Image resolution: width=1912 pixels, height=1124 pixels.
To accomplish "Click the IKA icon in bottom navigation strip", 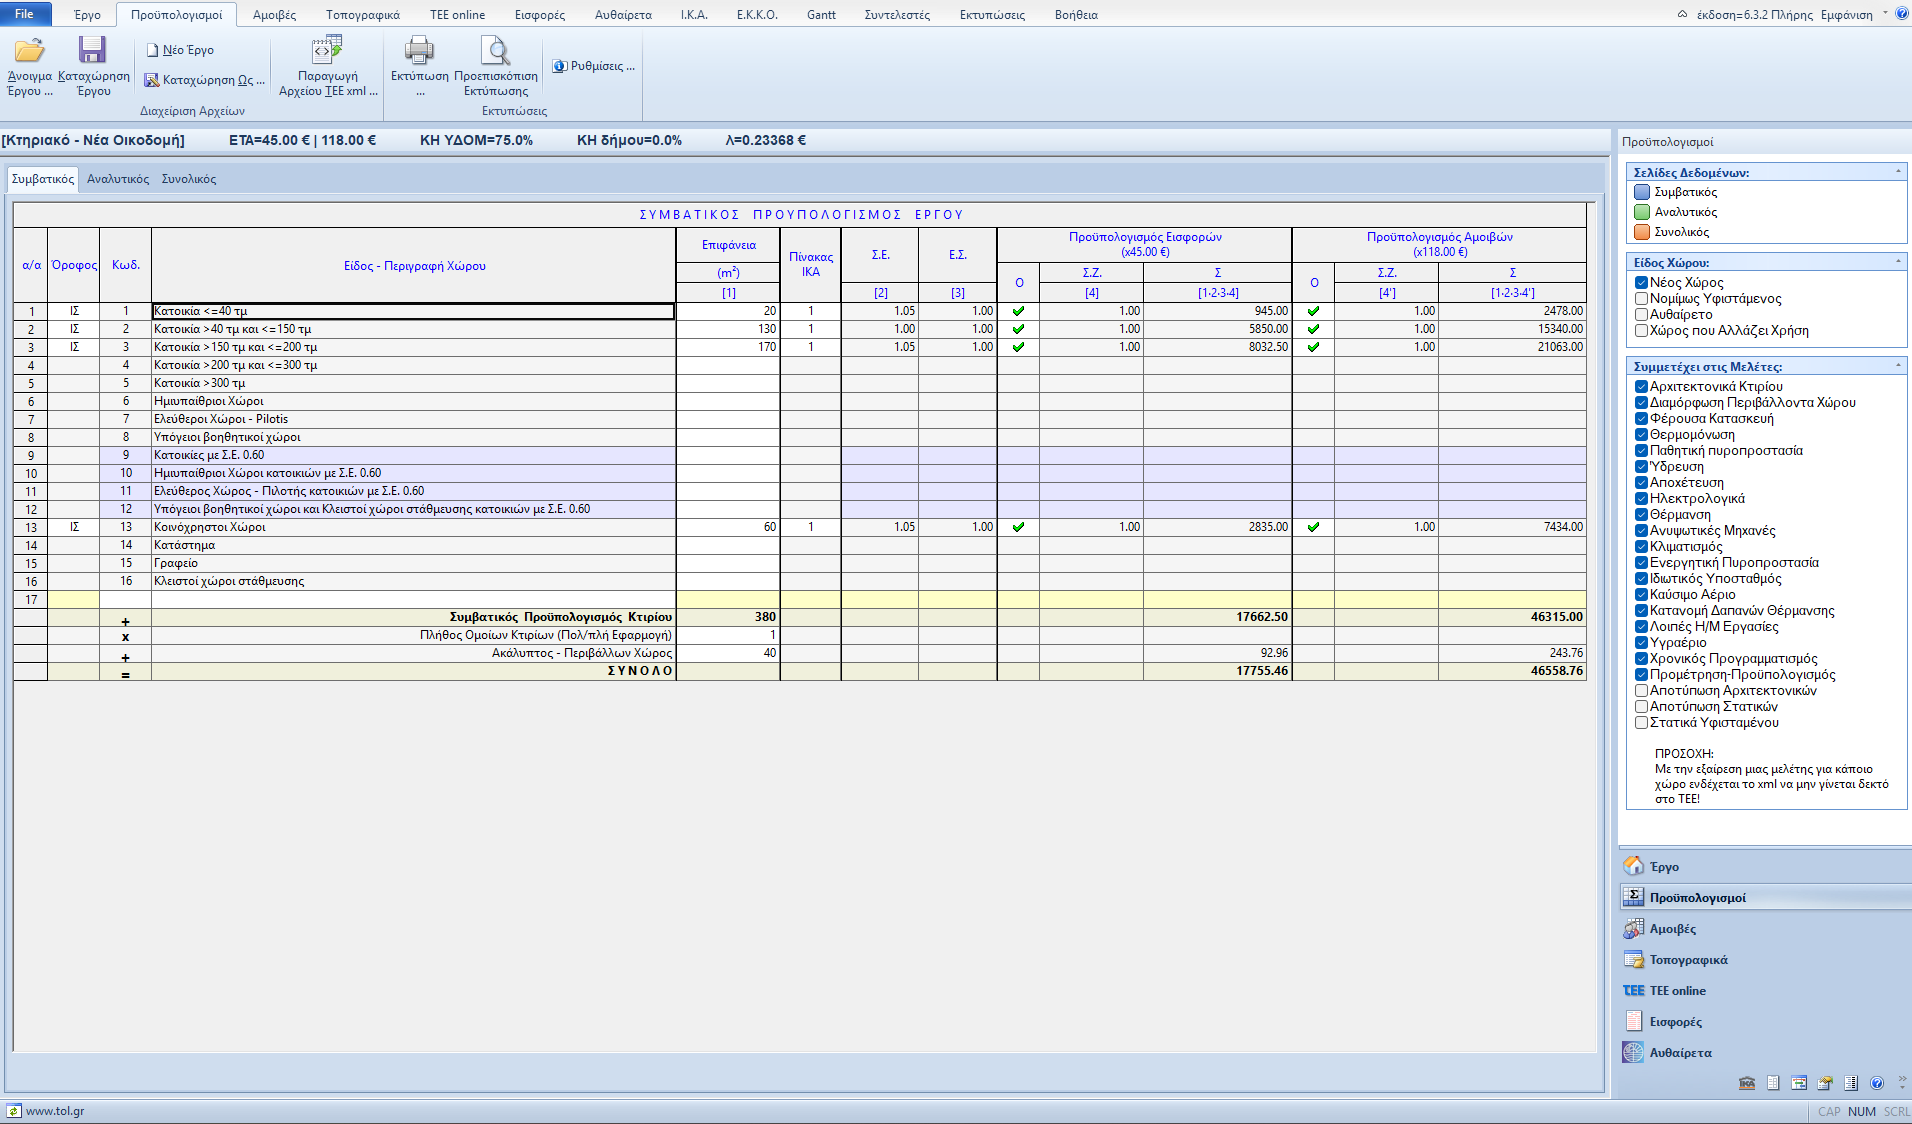I will [1747, 1083].
